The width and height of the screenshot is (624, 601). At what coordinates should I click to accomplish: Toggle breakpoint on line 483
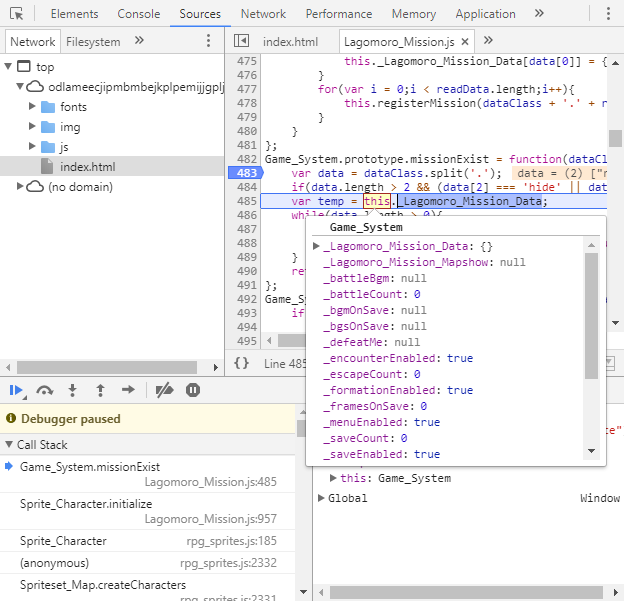pyautogui.click(x=246, y=173)
